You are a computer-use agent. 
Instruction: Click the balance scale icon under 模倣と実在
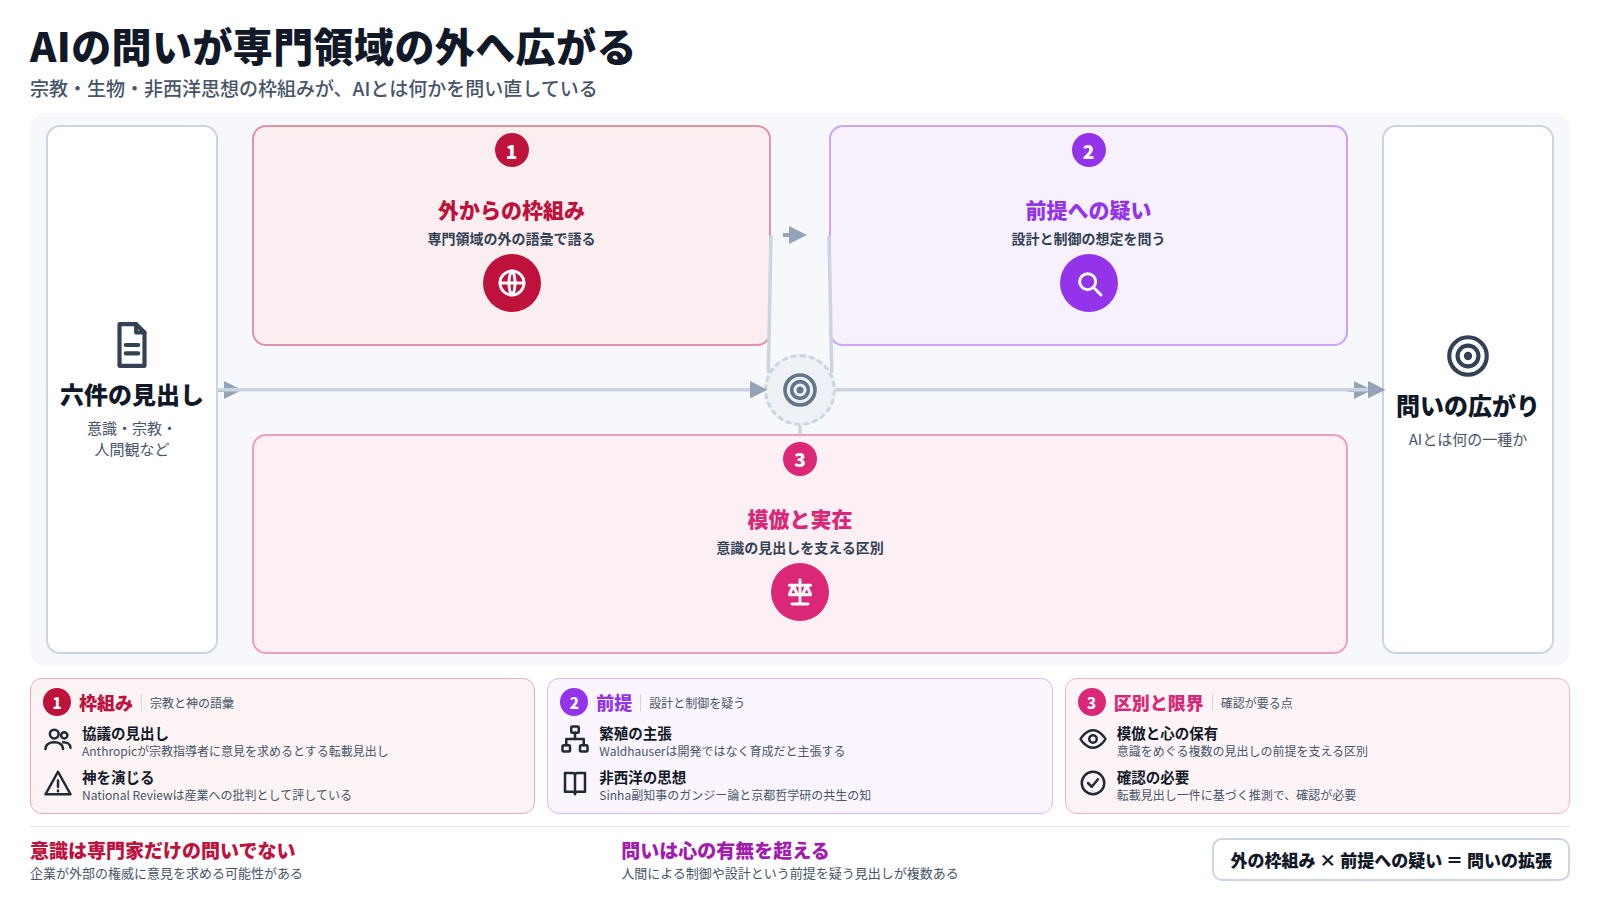[x=800, y=592]
